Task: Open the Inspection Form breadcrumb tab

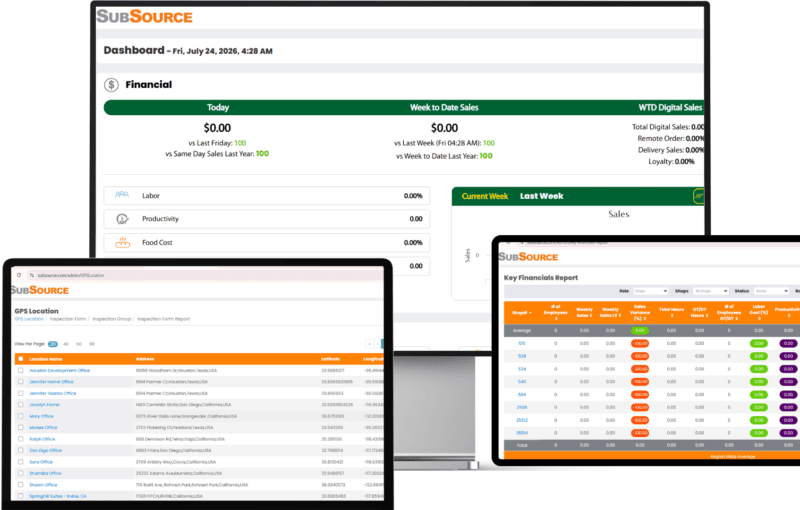Action: click(x=68, y=319)
